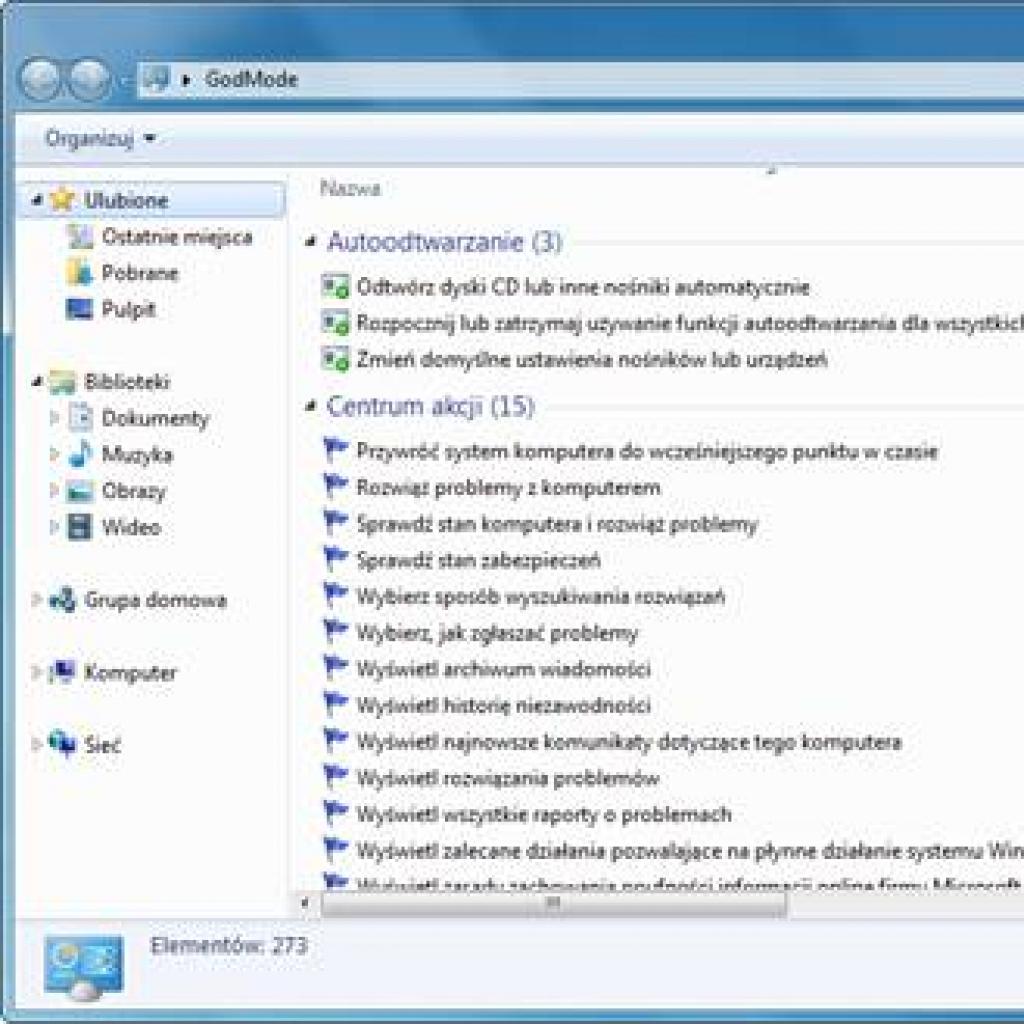The width and height of the screenshot is (1024, 1024).
Task: Click flag icon beside 'Wyświetl archiwum wiadomości'
Action: click(336, 668)
